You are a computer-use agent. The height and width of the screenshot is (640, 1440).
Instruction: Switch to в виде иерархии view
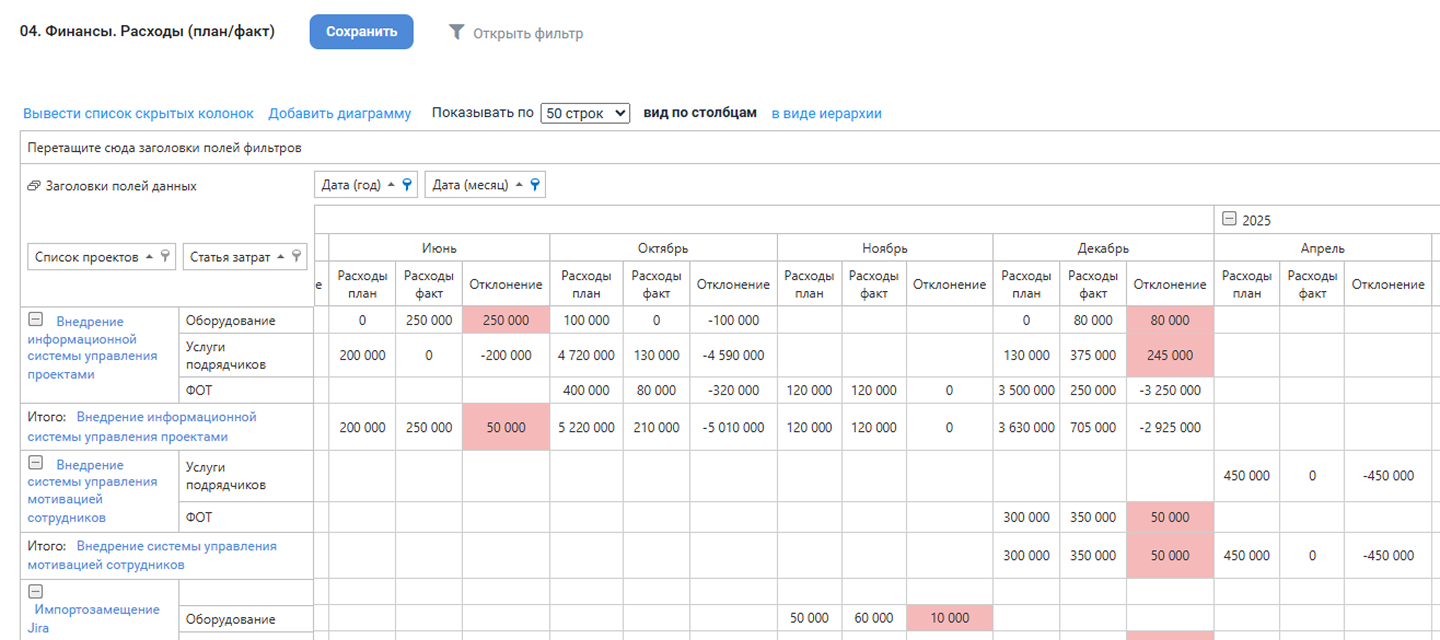(x=826, y=113)
